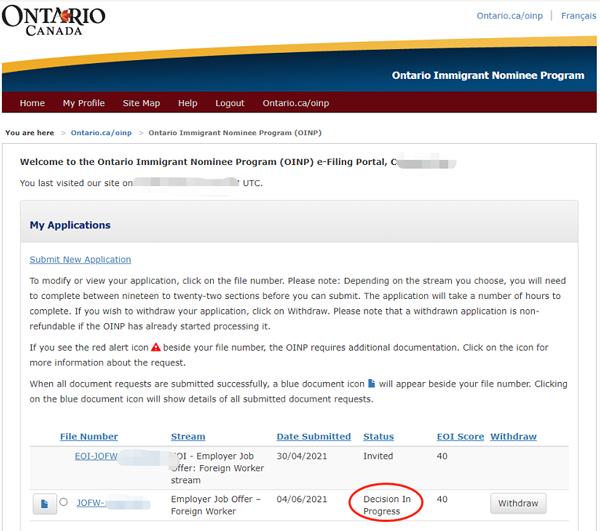Click the blue document icon beside JOFW file

[44, 504]
